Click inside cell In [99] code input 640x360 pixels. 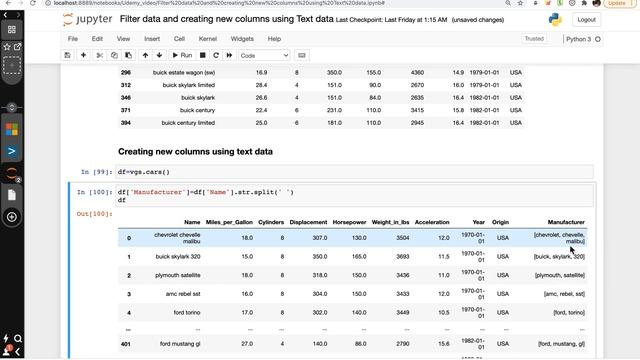354,172
